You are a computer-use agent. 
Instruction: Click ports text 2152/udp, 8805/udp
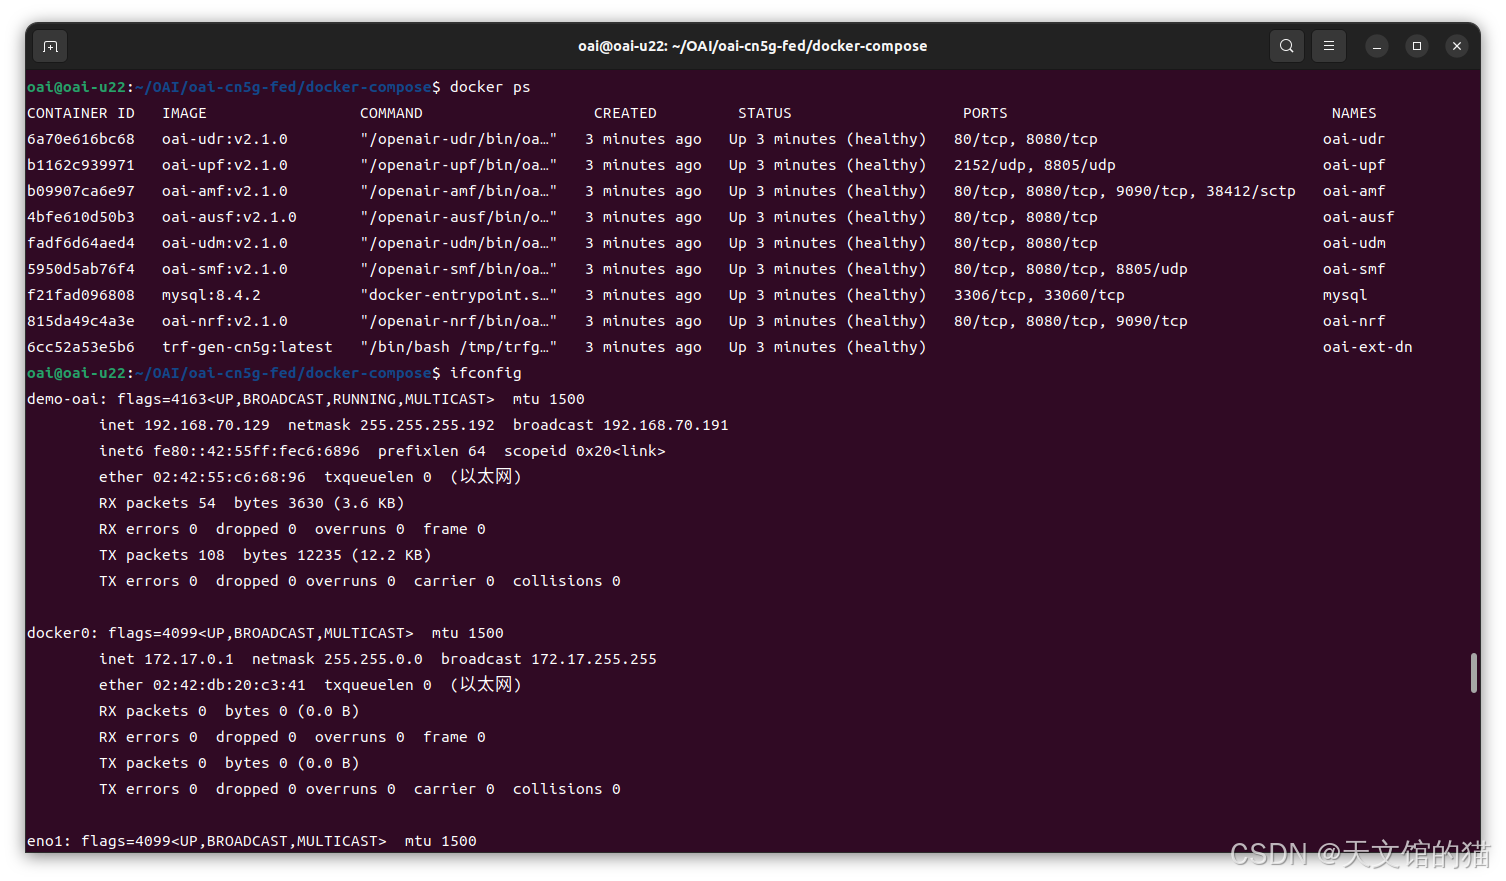coord(1035,165)
